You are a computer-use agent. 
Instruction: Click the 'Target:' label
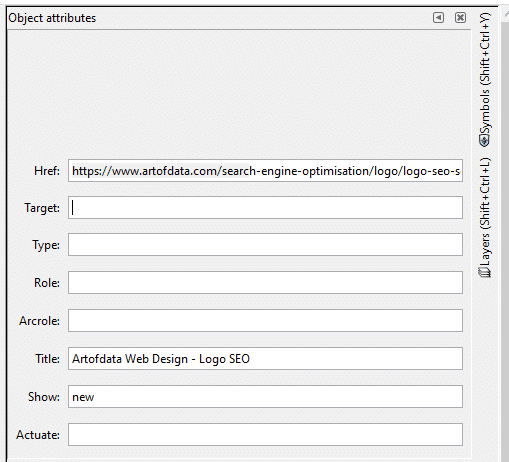(x=42, y=208)
